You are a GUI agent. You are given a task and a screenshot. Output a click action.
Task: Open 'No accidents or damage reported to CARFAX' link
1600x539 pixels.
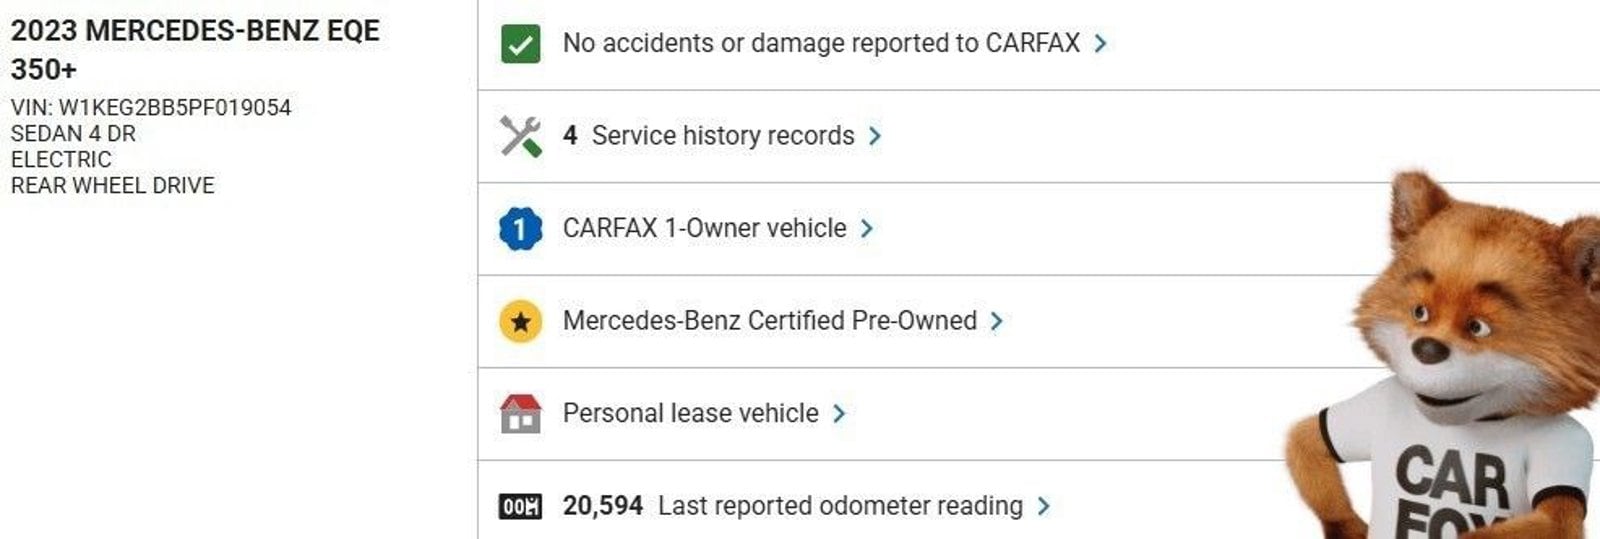pos(821,43)
